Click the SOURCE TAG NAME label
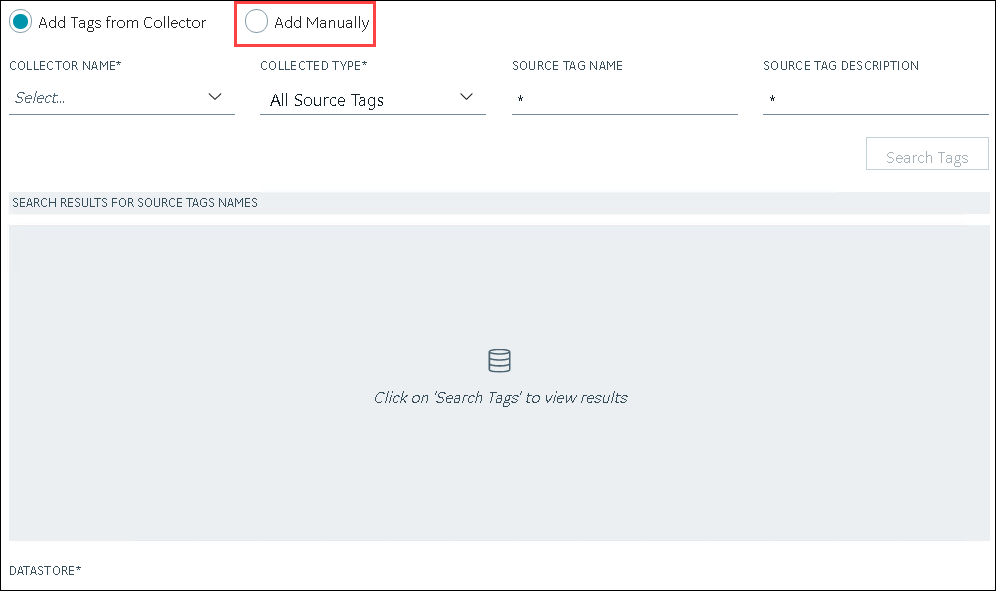The width and height of the screenshot is (996, 591). pyautogui.click(x=567, y=65)
